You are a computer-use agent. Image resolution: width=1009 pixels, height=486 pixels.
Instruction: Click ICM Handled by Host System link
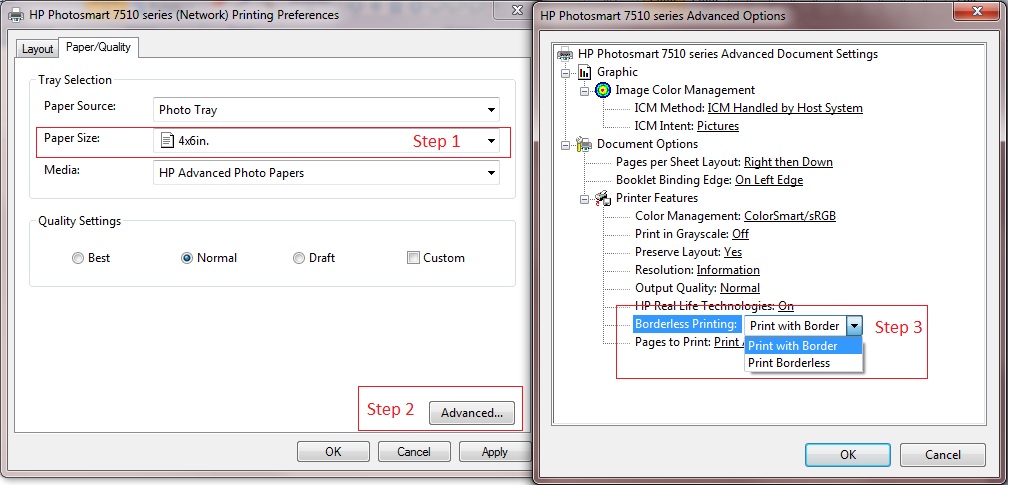(x=785, y=108)
